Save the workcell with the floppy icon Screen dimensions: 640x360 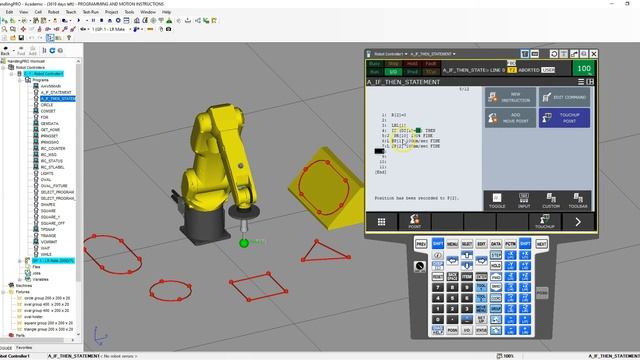(21, 38)
